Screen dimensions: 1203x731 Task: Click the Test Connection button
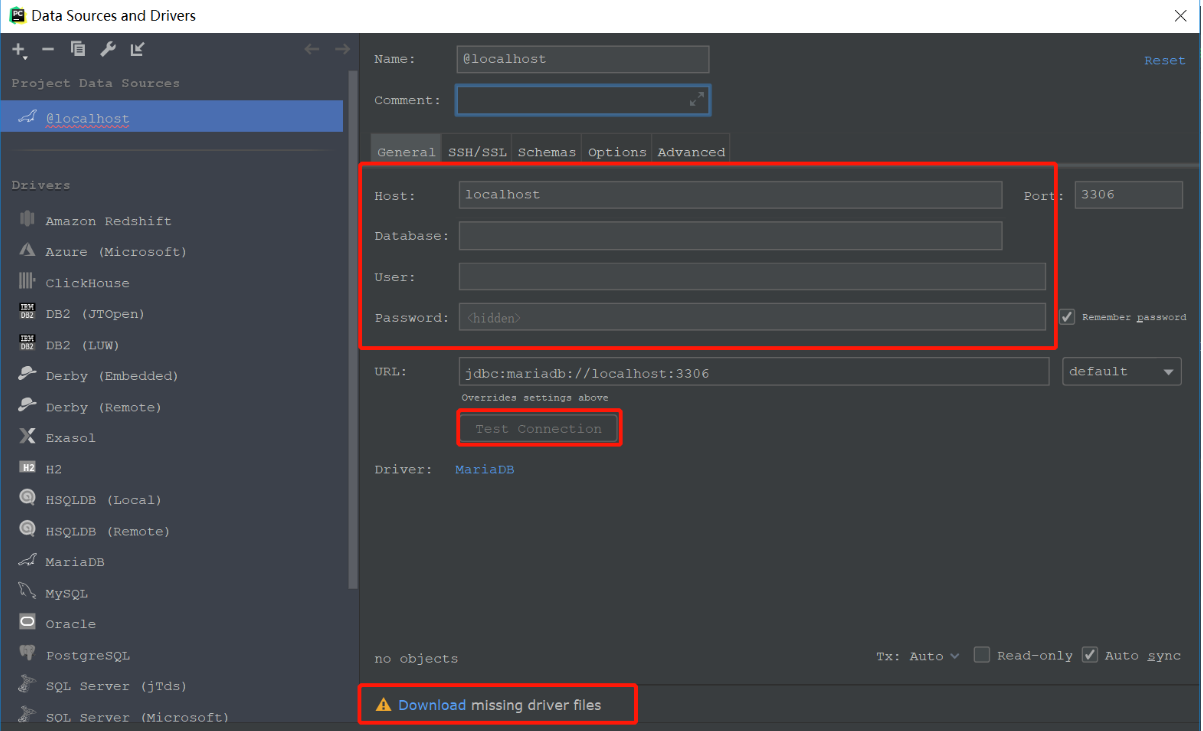[x=538, y=427]
